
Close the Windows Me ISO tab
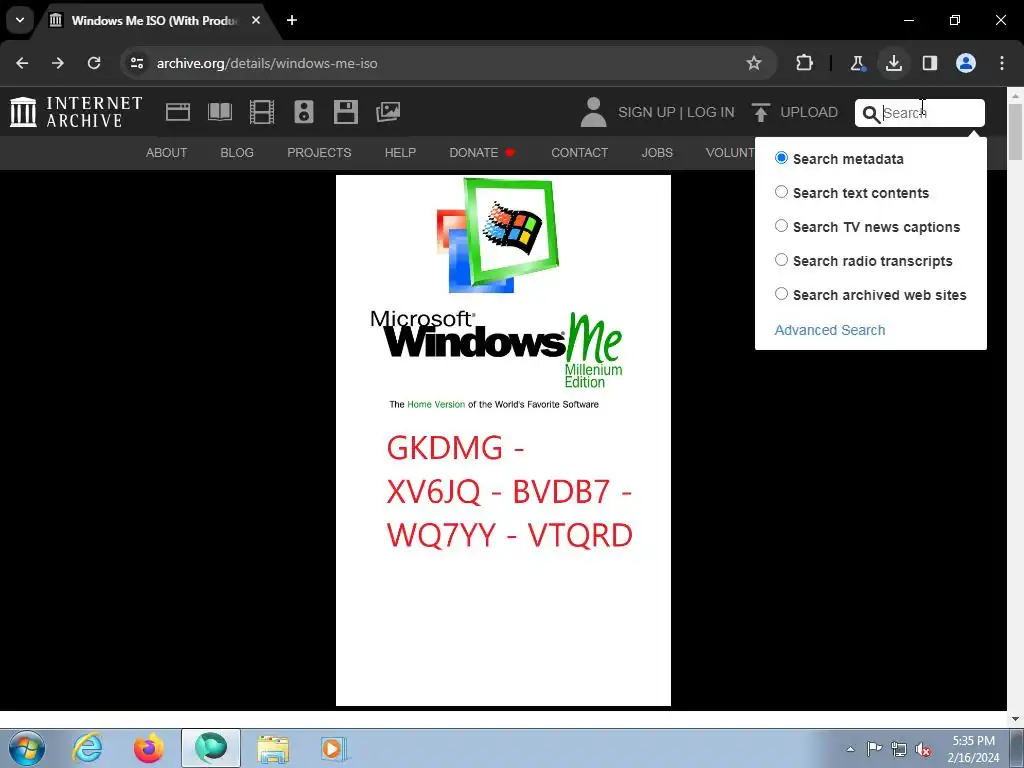point(256,20)
